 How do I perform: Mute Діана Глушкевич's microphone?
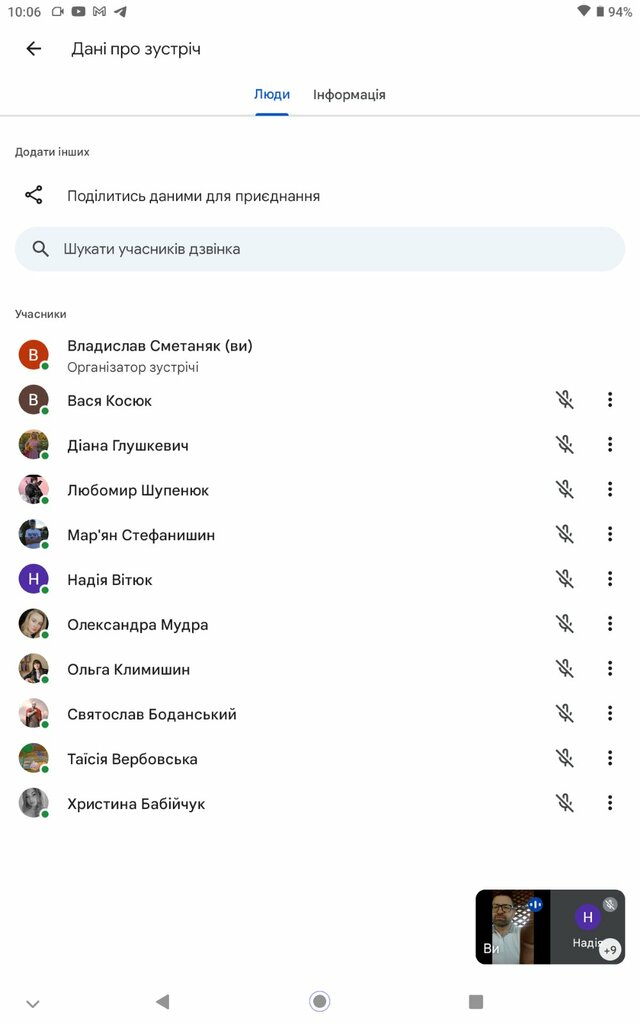[565, 445]
